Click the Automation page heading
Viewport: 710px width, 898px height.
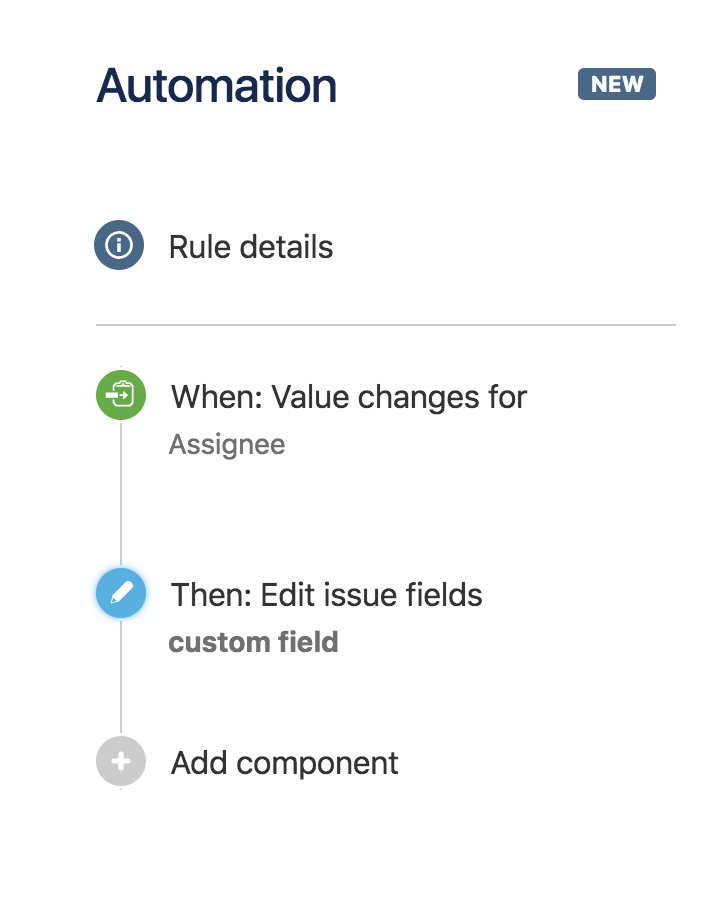[217, 87]
